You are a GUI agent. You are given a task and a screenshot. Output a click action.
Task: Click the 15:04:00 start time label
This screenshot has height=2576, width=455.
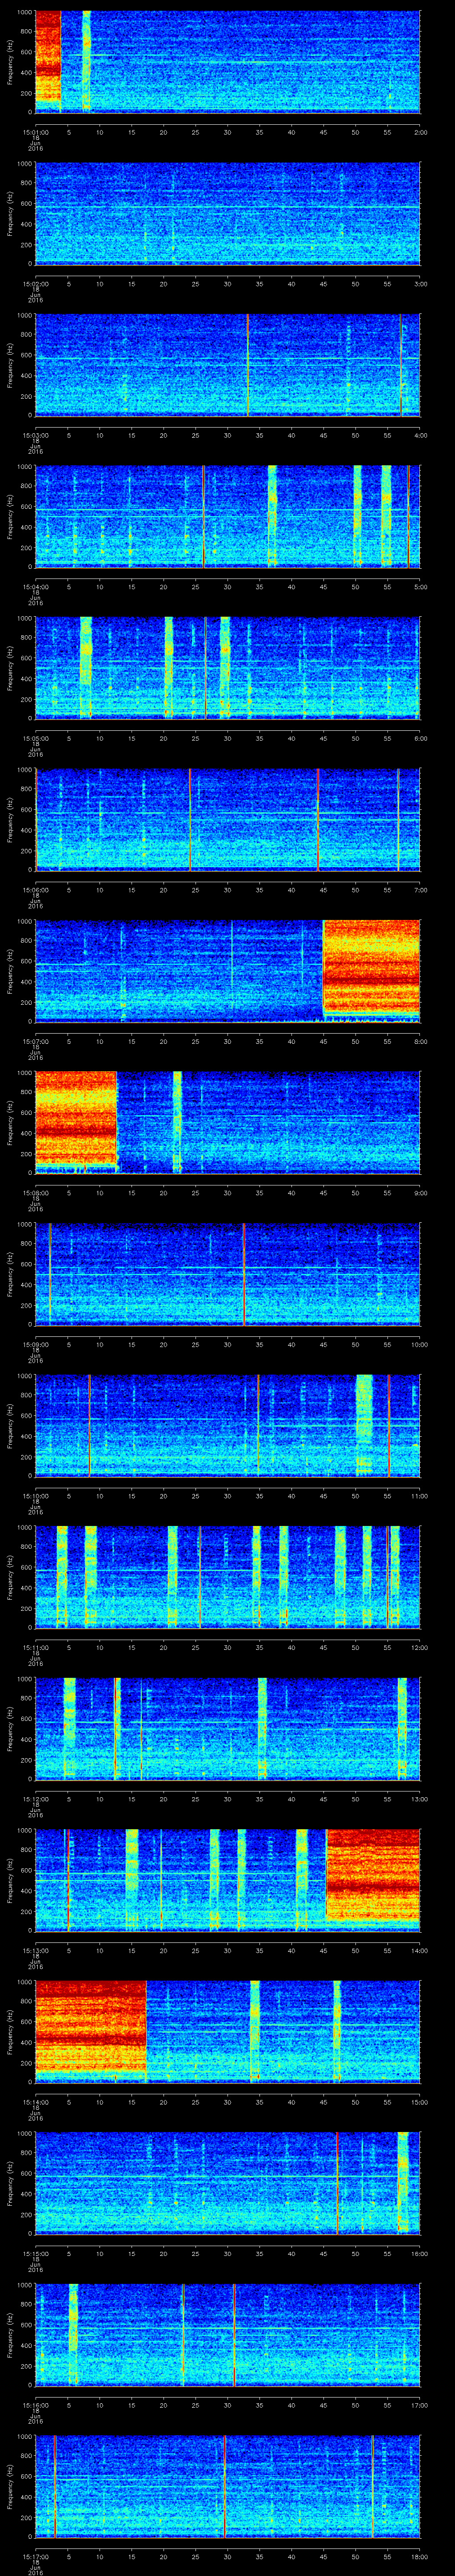coord(35,586)
